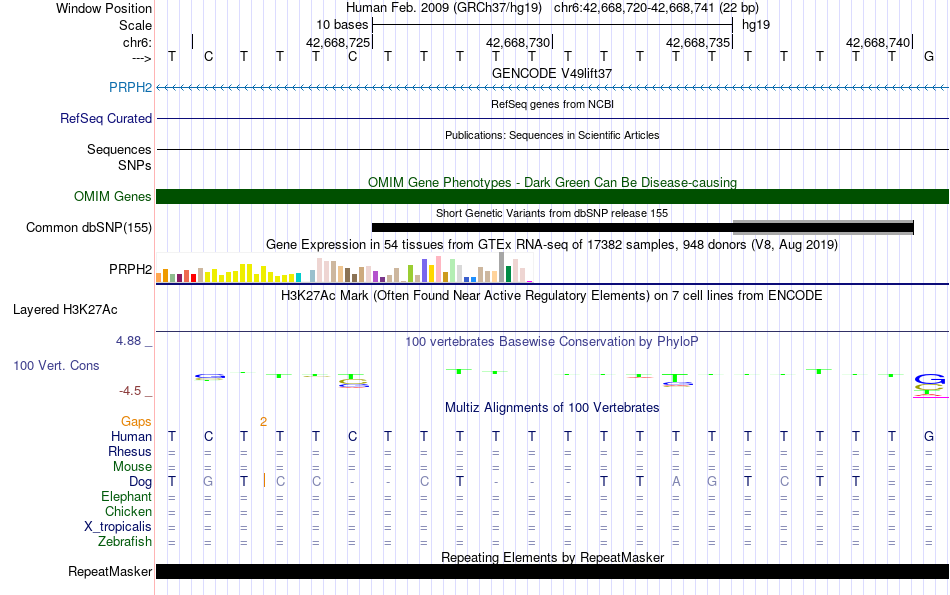Click the tallest gray GTEx expression bar
This screenshot has width=950, height=595.
502,267
